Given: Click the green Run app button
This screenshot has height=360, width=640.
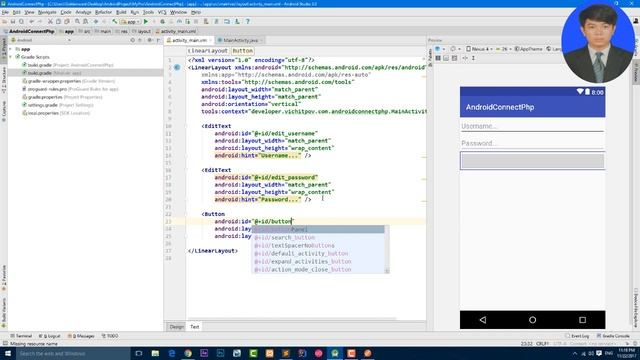Looking at the screenshot, I should coord(146,22).
